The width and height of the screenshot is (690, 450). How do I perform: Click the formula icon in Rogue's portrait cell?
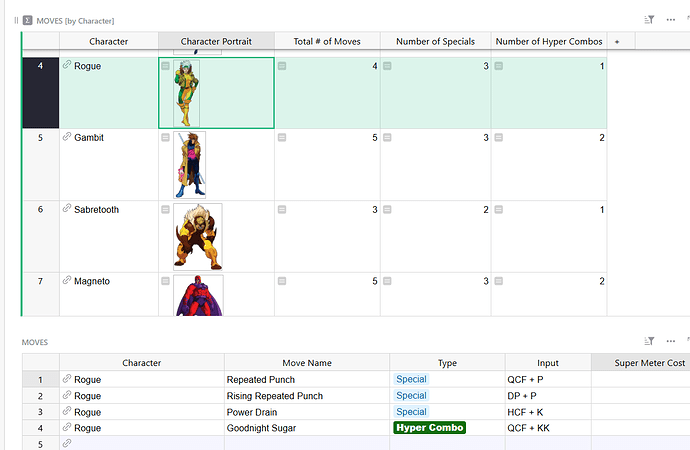click(165, 66)
